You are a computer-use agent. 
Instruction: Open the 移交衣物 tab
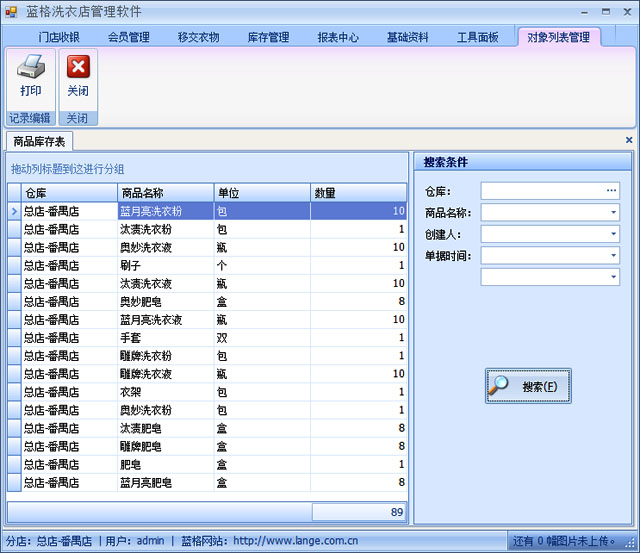point(198,37)
